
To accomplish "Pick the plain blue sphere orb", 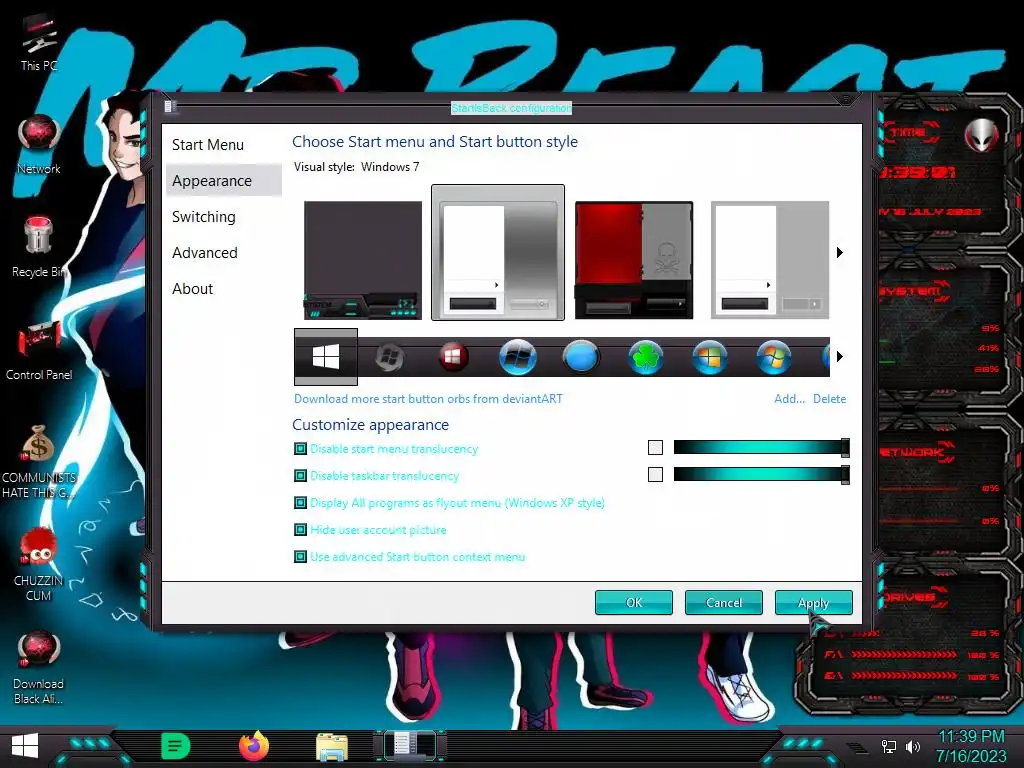I will (x=581, y=357).
